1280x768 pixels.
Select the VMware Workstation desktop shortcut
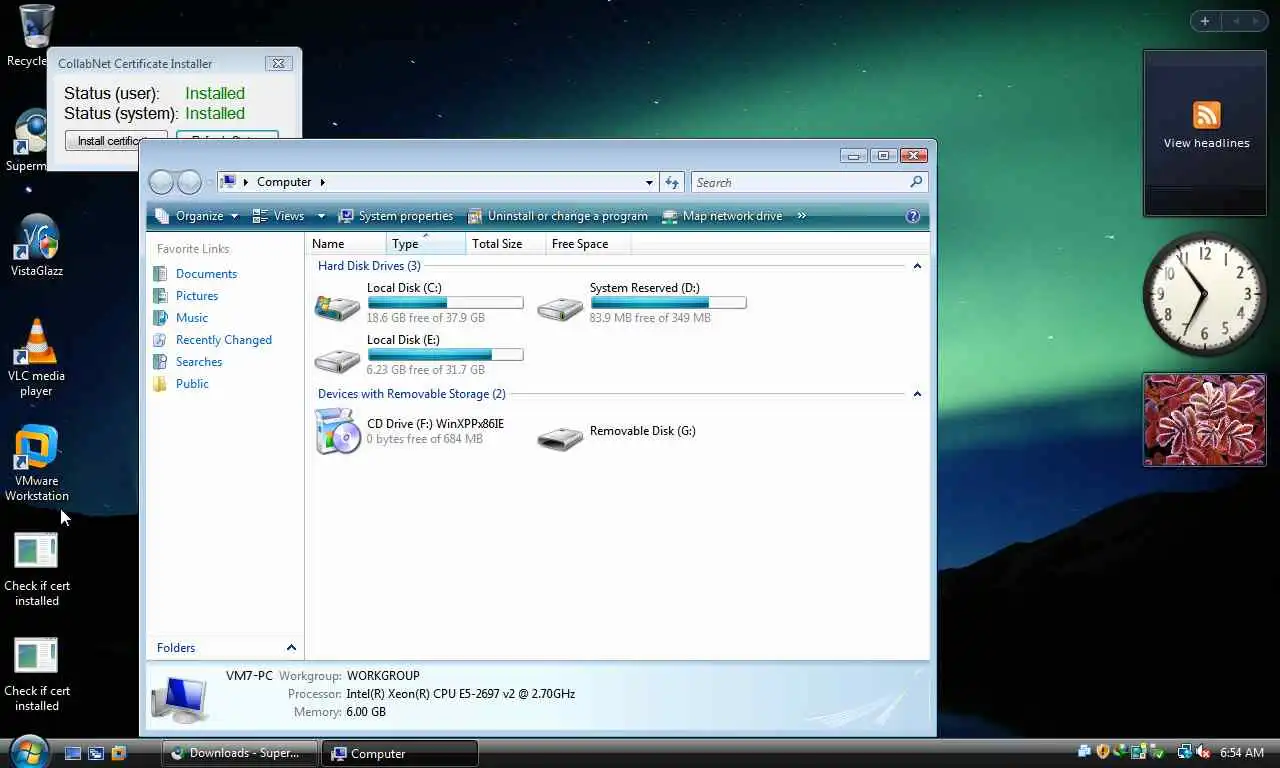(x=37, y=464)
